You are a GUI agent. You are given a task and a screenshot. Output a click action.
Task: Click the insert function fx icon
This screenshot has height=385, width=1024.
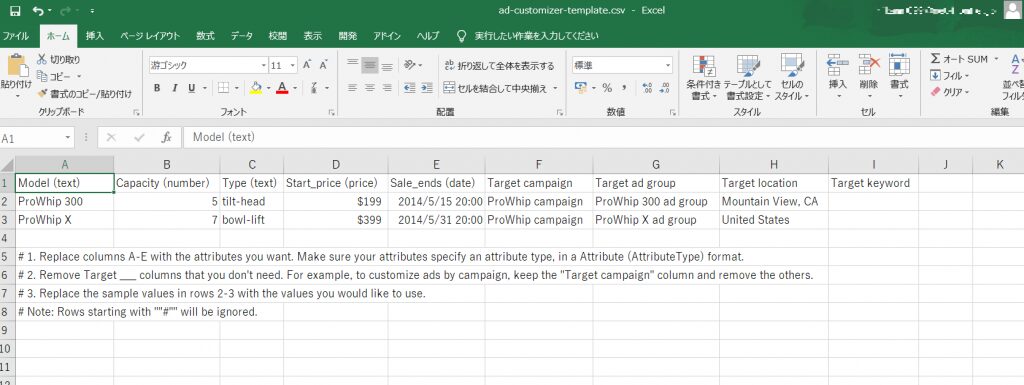click(x=167, y=138)
